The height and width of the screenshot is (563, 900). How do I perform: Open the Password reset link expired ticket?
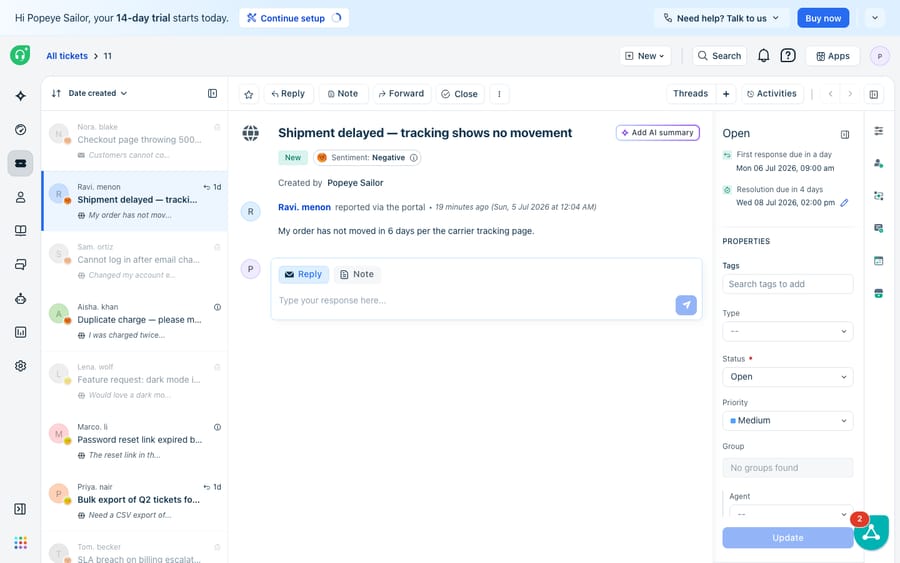pyautogui.click(x=135, y=440)
